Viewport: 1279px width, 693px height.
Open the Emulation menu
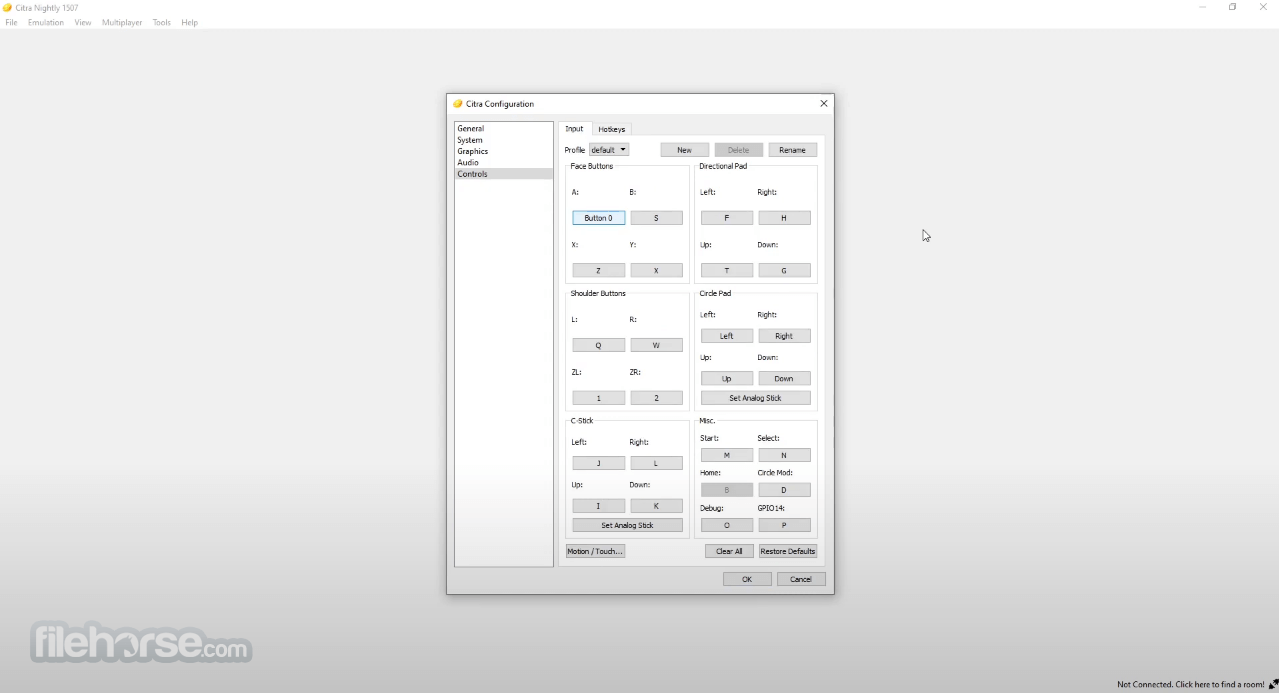[45, 22]
